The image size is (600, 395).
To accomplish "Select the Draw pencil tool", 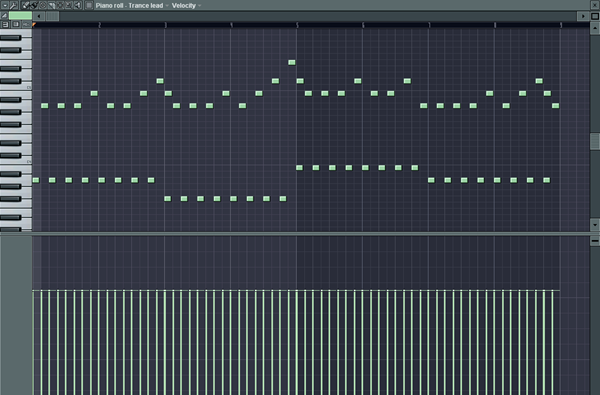I will (26, 5).
